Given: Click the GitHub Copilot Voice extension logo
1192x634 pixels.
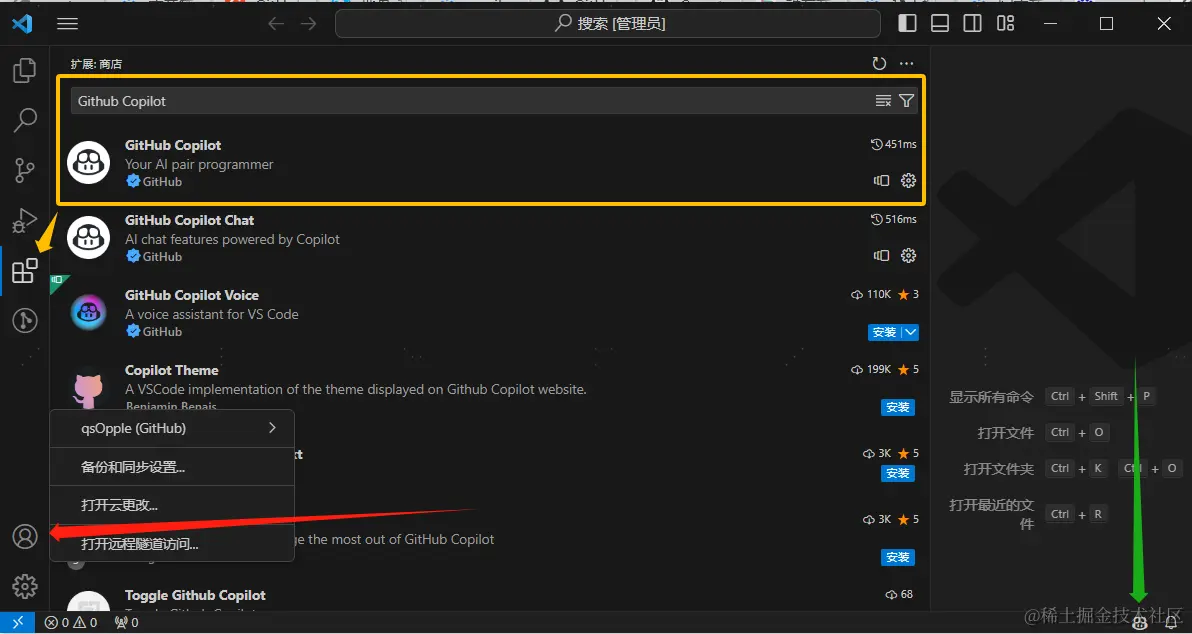Looking at the screenshot, I should pyautogui.click(x=89, y=312).
